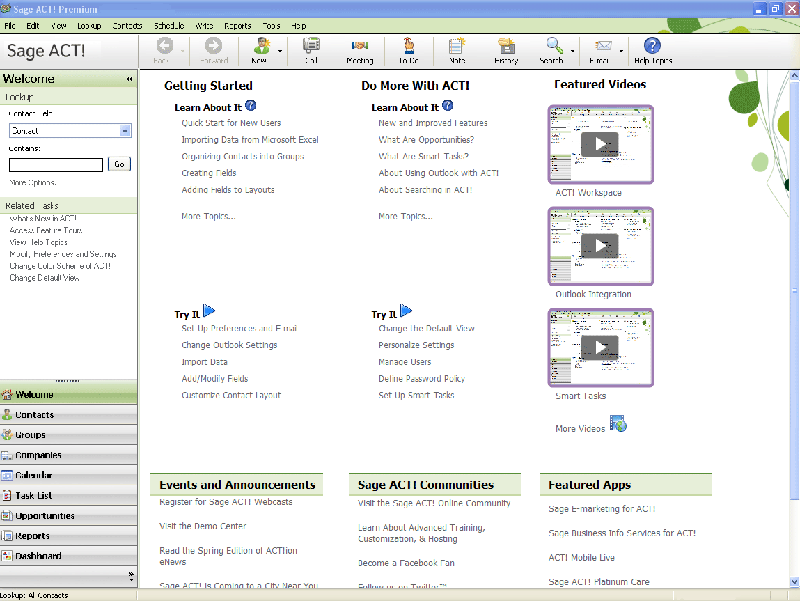The image size is (800, 601).
Task: Open the Quick Start for New Users link
Action: click(x=231, y=123)
